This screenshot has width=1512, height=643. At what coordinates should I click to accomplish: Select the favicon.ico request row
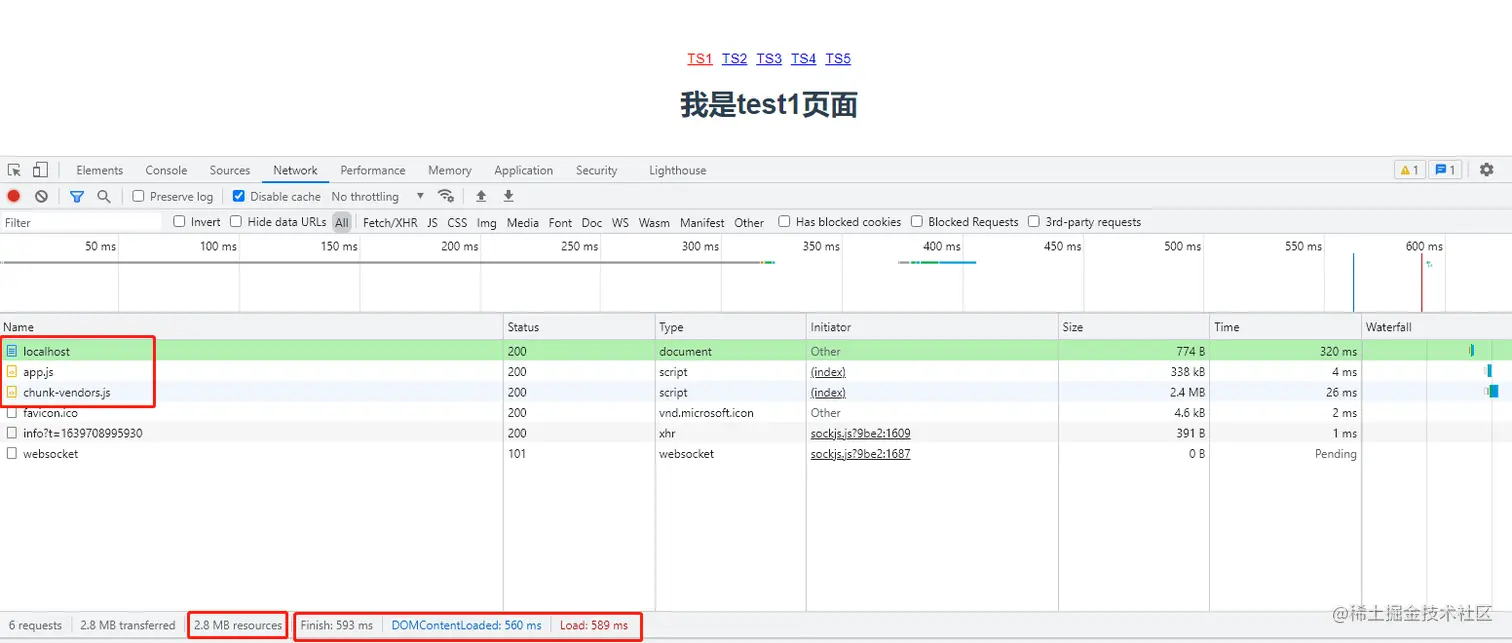click(x=756, y=413)
